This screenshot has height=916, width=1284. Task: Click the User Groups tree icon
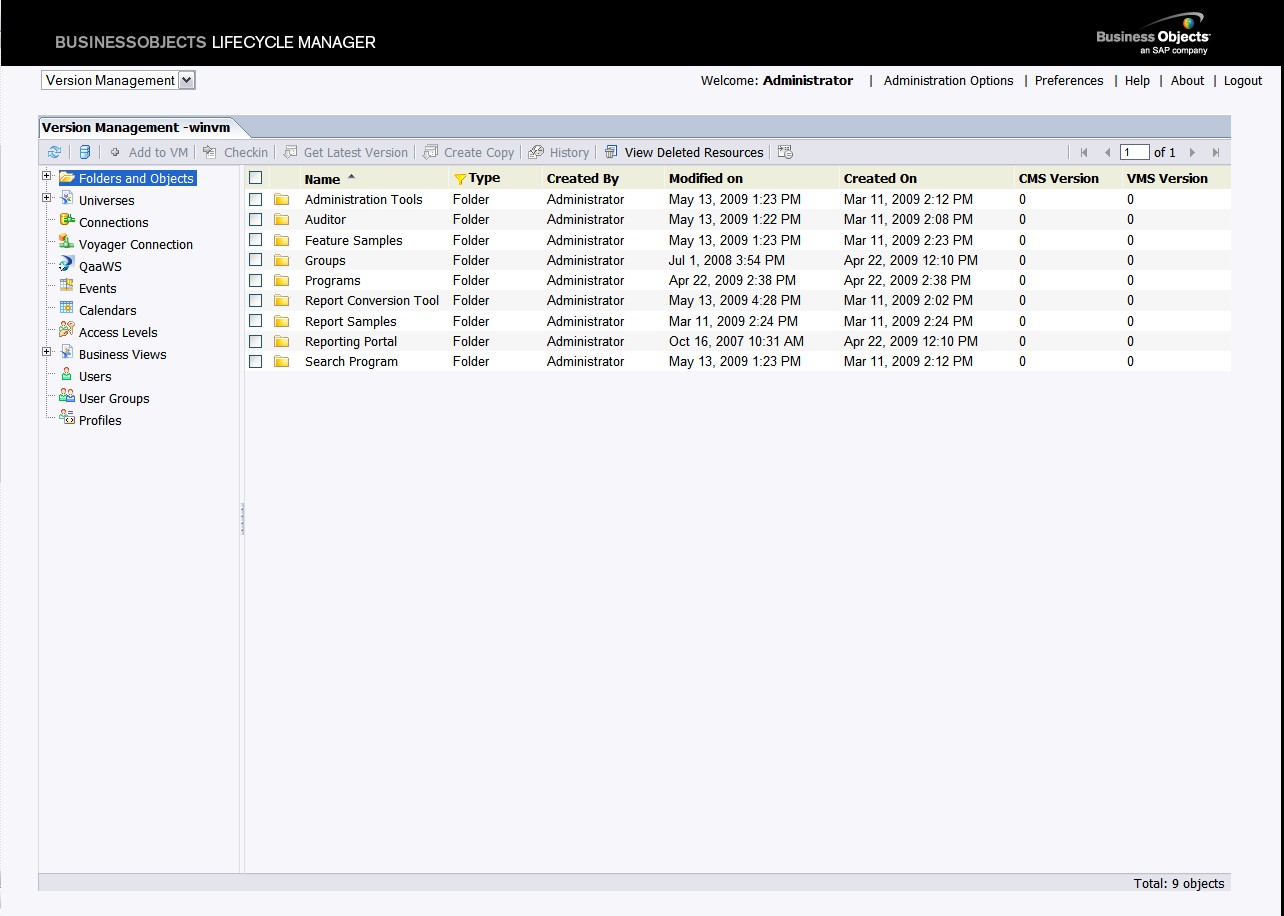click(66, 397)
